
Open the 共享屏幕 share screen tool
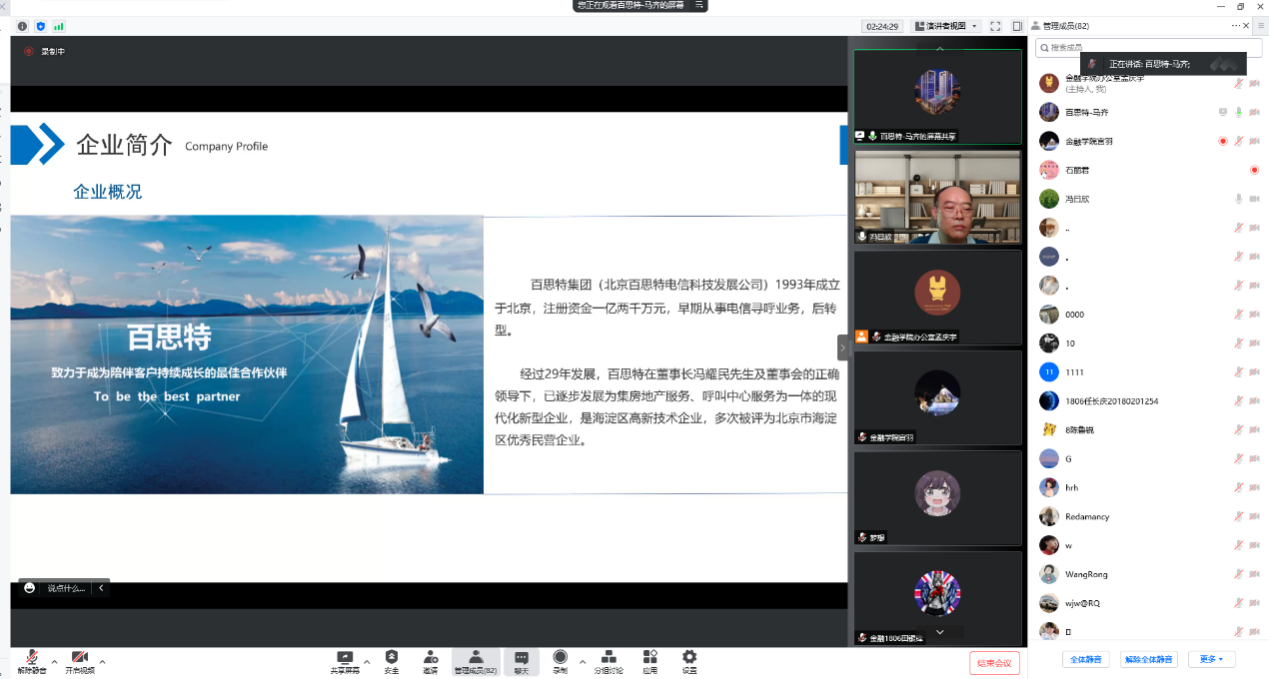345,660
